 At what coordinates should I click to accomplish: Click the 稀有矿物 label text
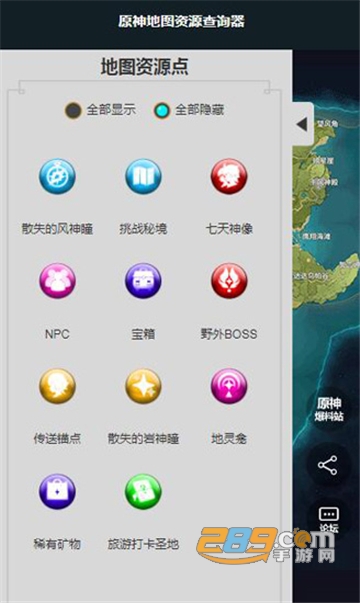pyautogui.click(x=57, y=544)
